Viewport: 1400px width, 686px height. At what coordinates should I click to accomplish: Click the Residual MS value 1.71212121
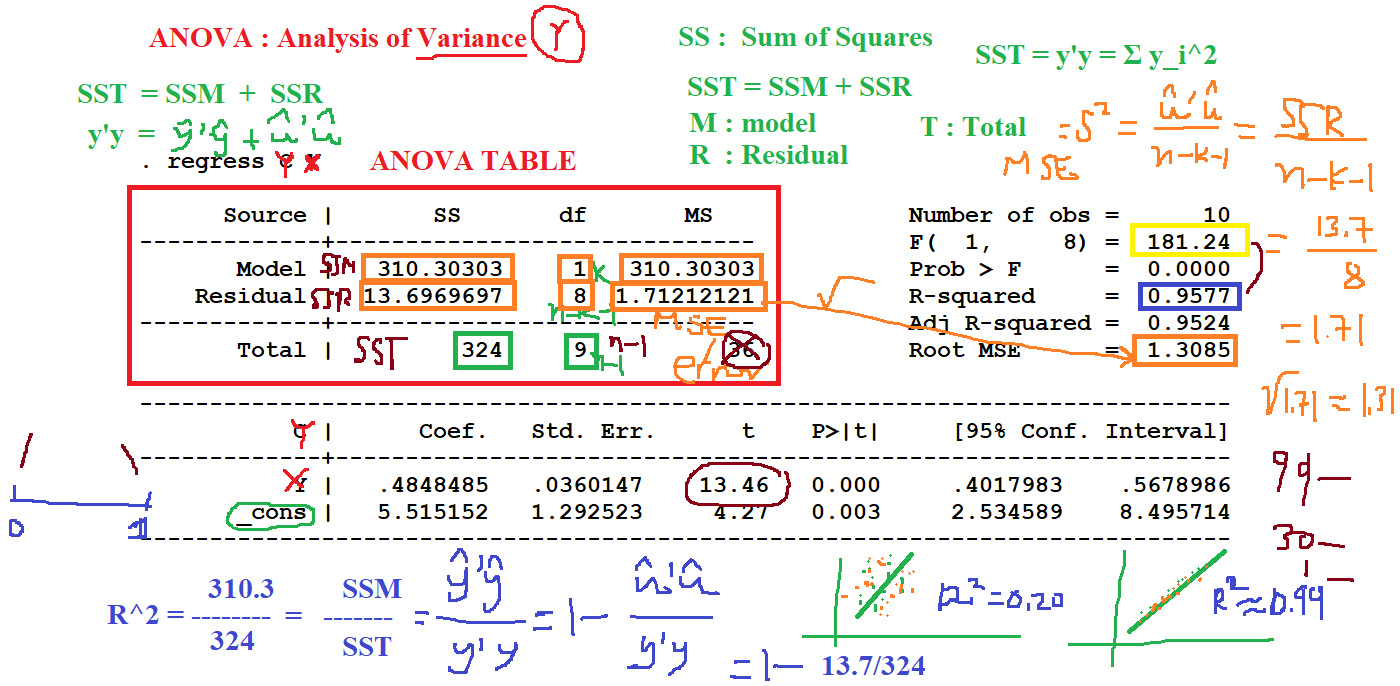688,297
